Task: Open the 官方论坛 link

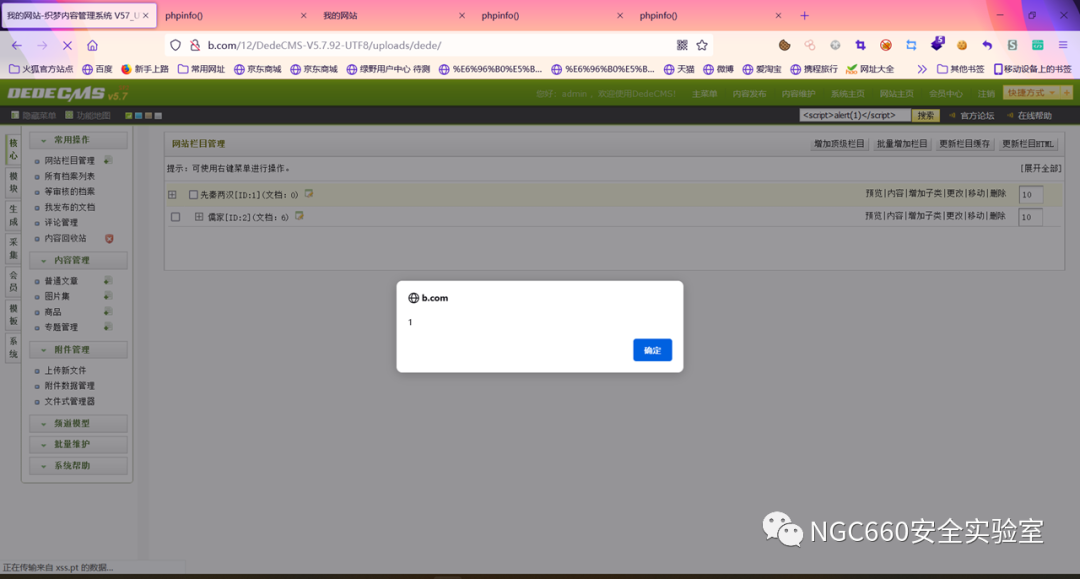Action: [x=977, y=116]
